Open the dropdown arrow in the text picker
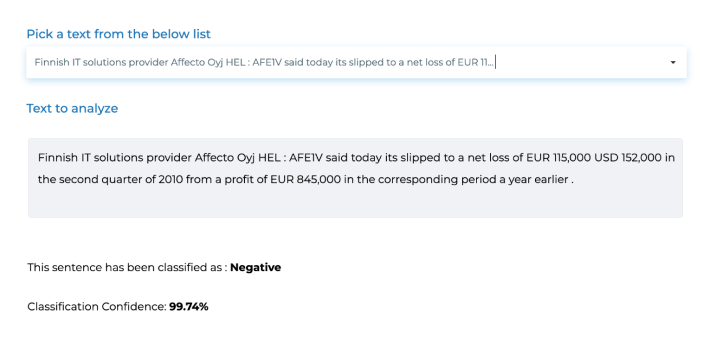This screenshot has width=710, height=361. [x=673, y=63]
